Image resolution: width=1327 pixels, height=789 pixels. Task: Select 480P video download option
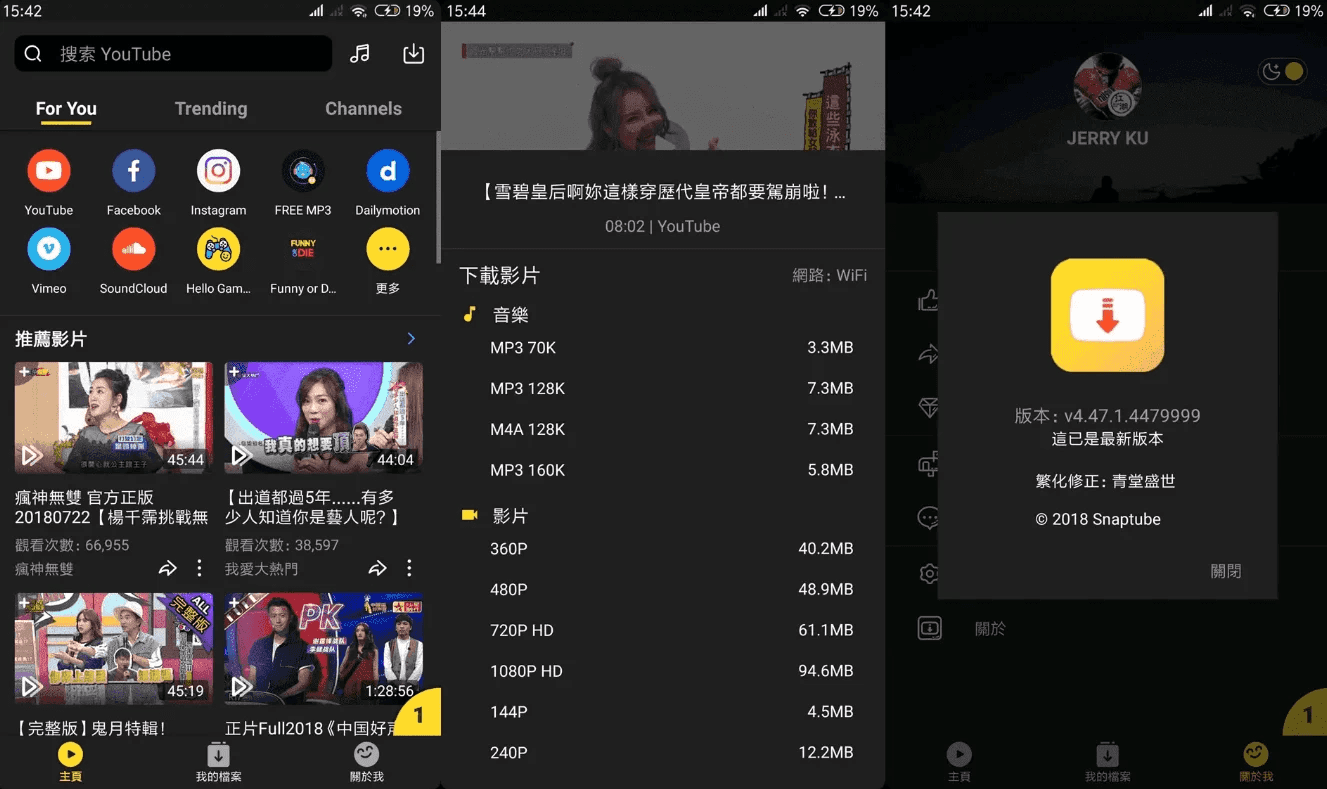[x=663, y=590]
